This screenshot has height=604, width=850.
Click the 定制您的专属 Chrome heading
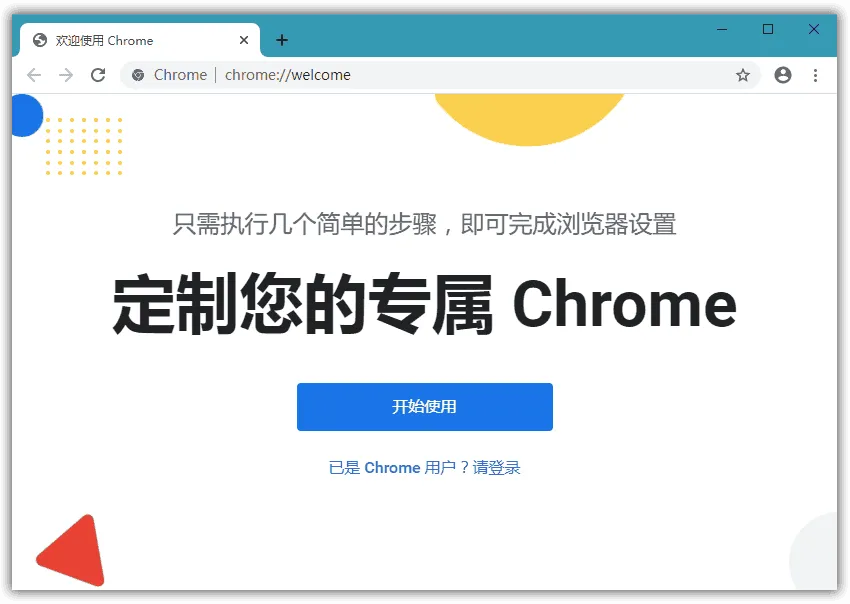[424, 305]
